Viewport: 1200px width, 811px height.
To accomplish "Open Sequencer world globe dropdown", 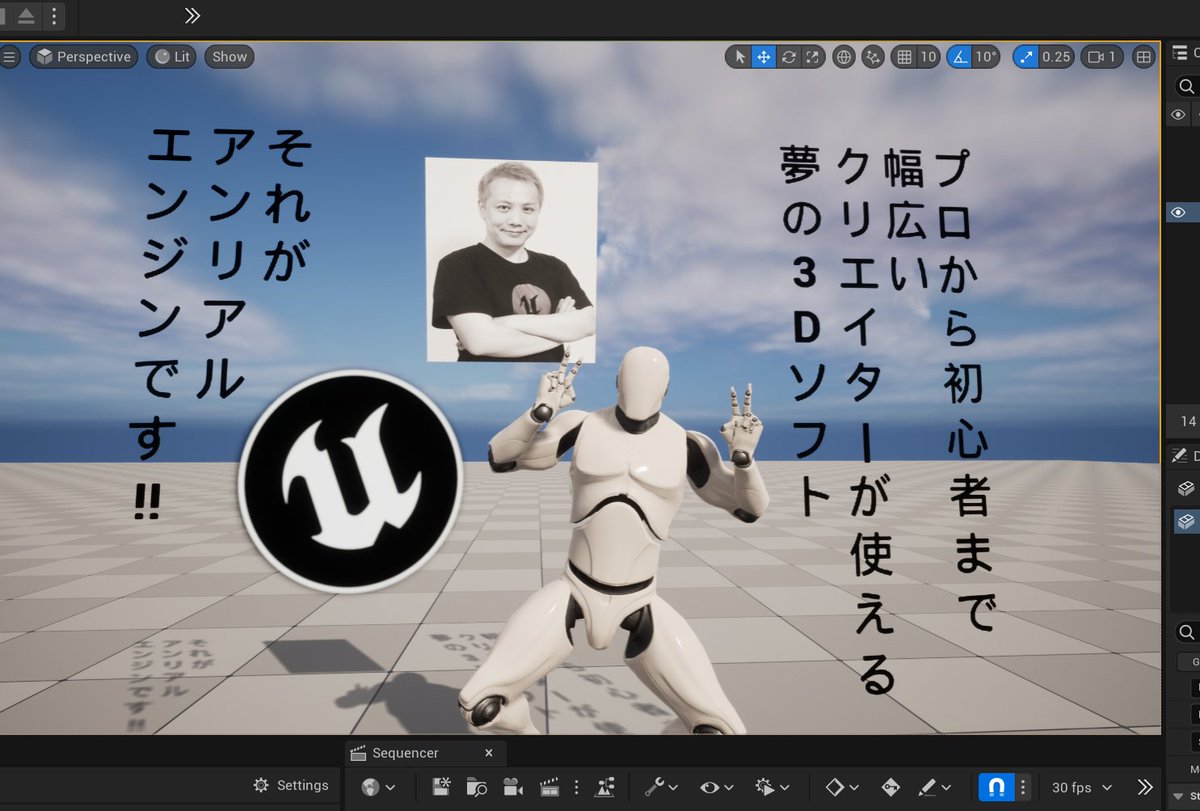I will click(x=378, y=787).
